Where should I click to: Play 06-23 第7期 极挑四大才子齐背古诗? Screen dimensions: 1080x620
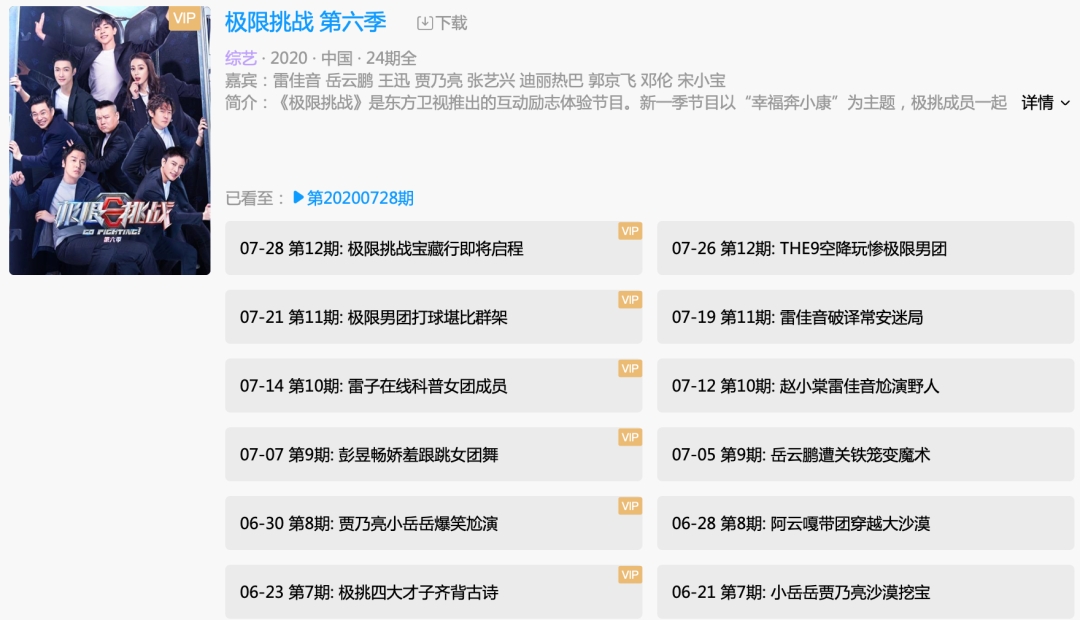coord(433,592)
